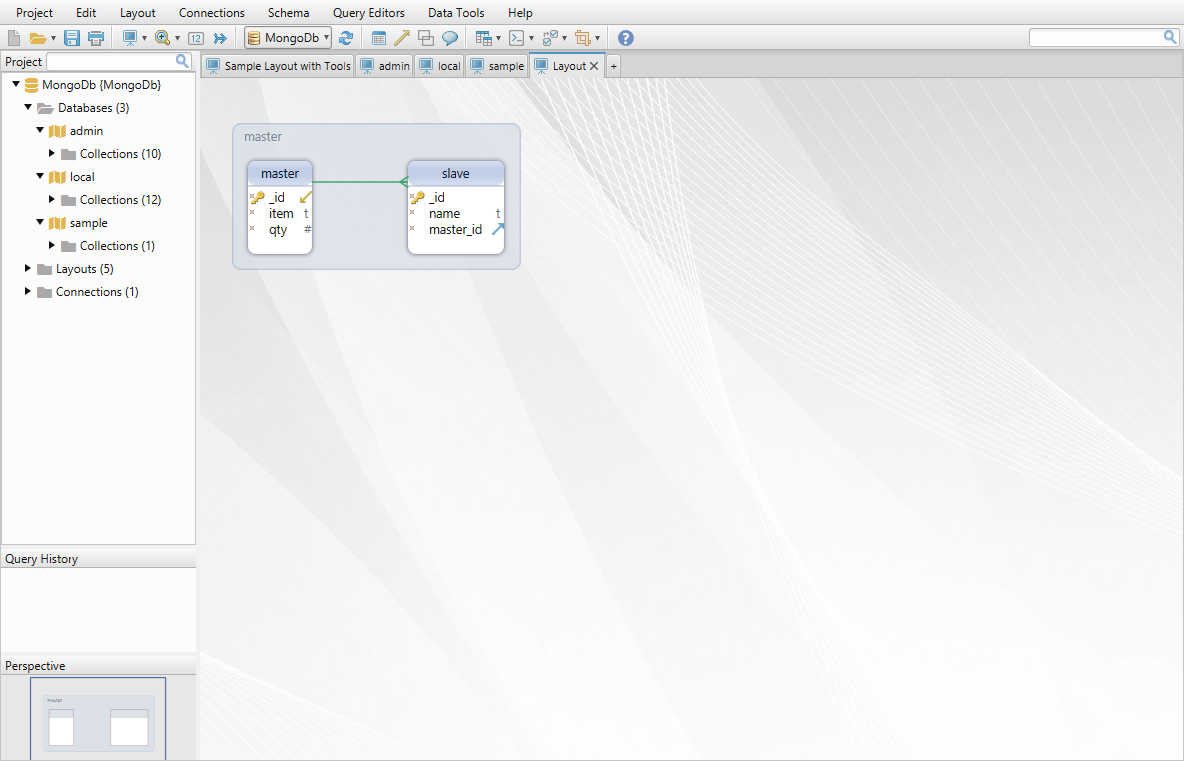The height and width of the screenshot is (761, 1184).
Task: Collapse the admin database node
Action: [40, 130]
